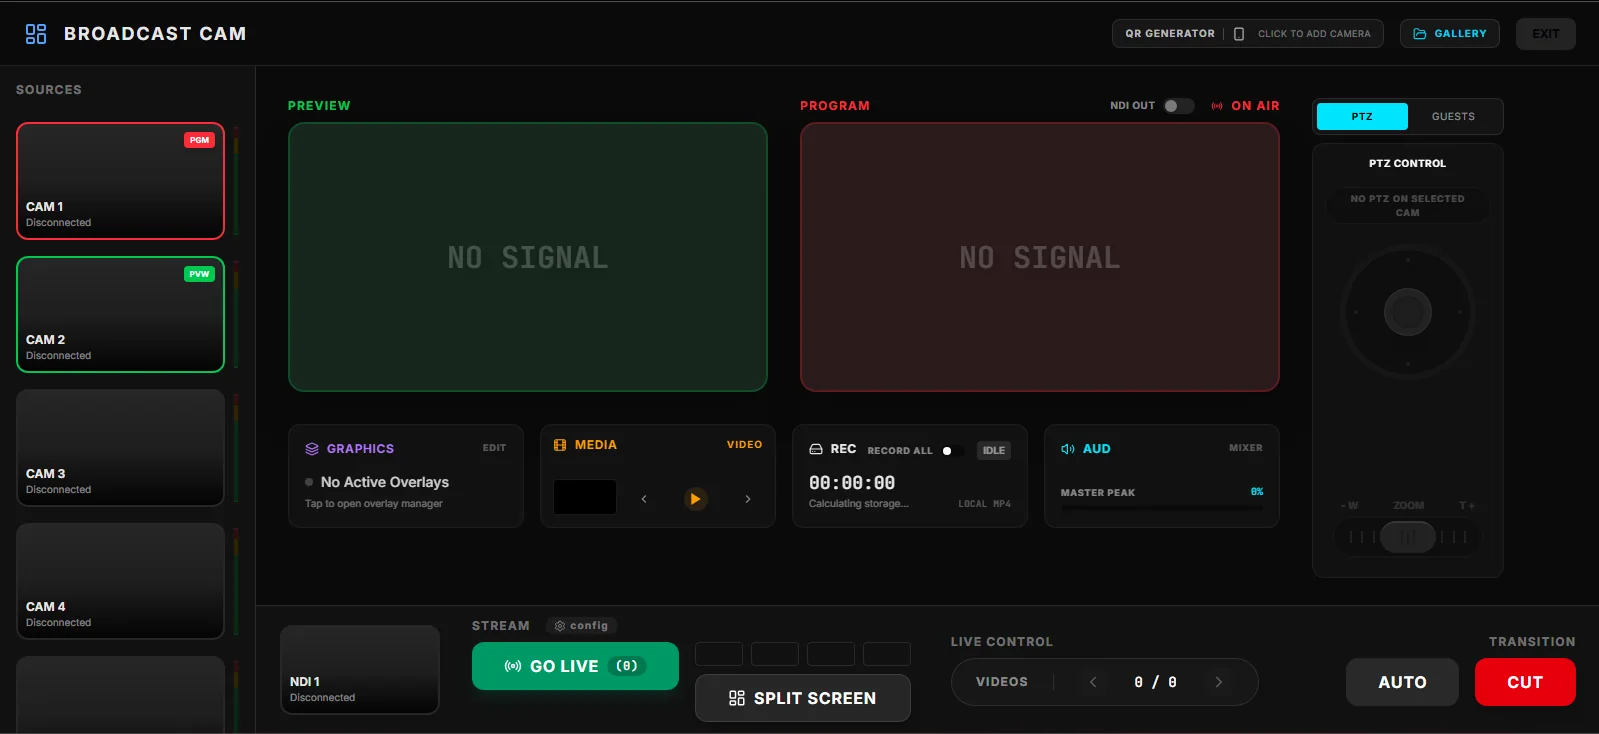The height and width of the screenshot is (734, 1599).
Task: Switch to the PTZ tab
Action: pos(1362,117)
